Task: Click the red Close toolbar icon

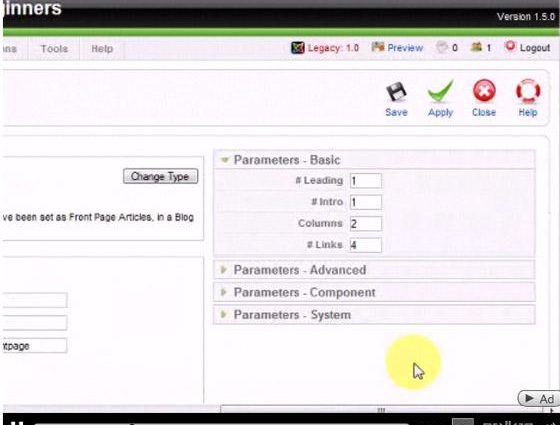Action: pyautogui.click(x=484, y=91)
